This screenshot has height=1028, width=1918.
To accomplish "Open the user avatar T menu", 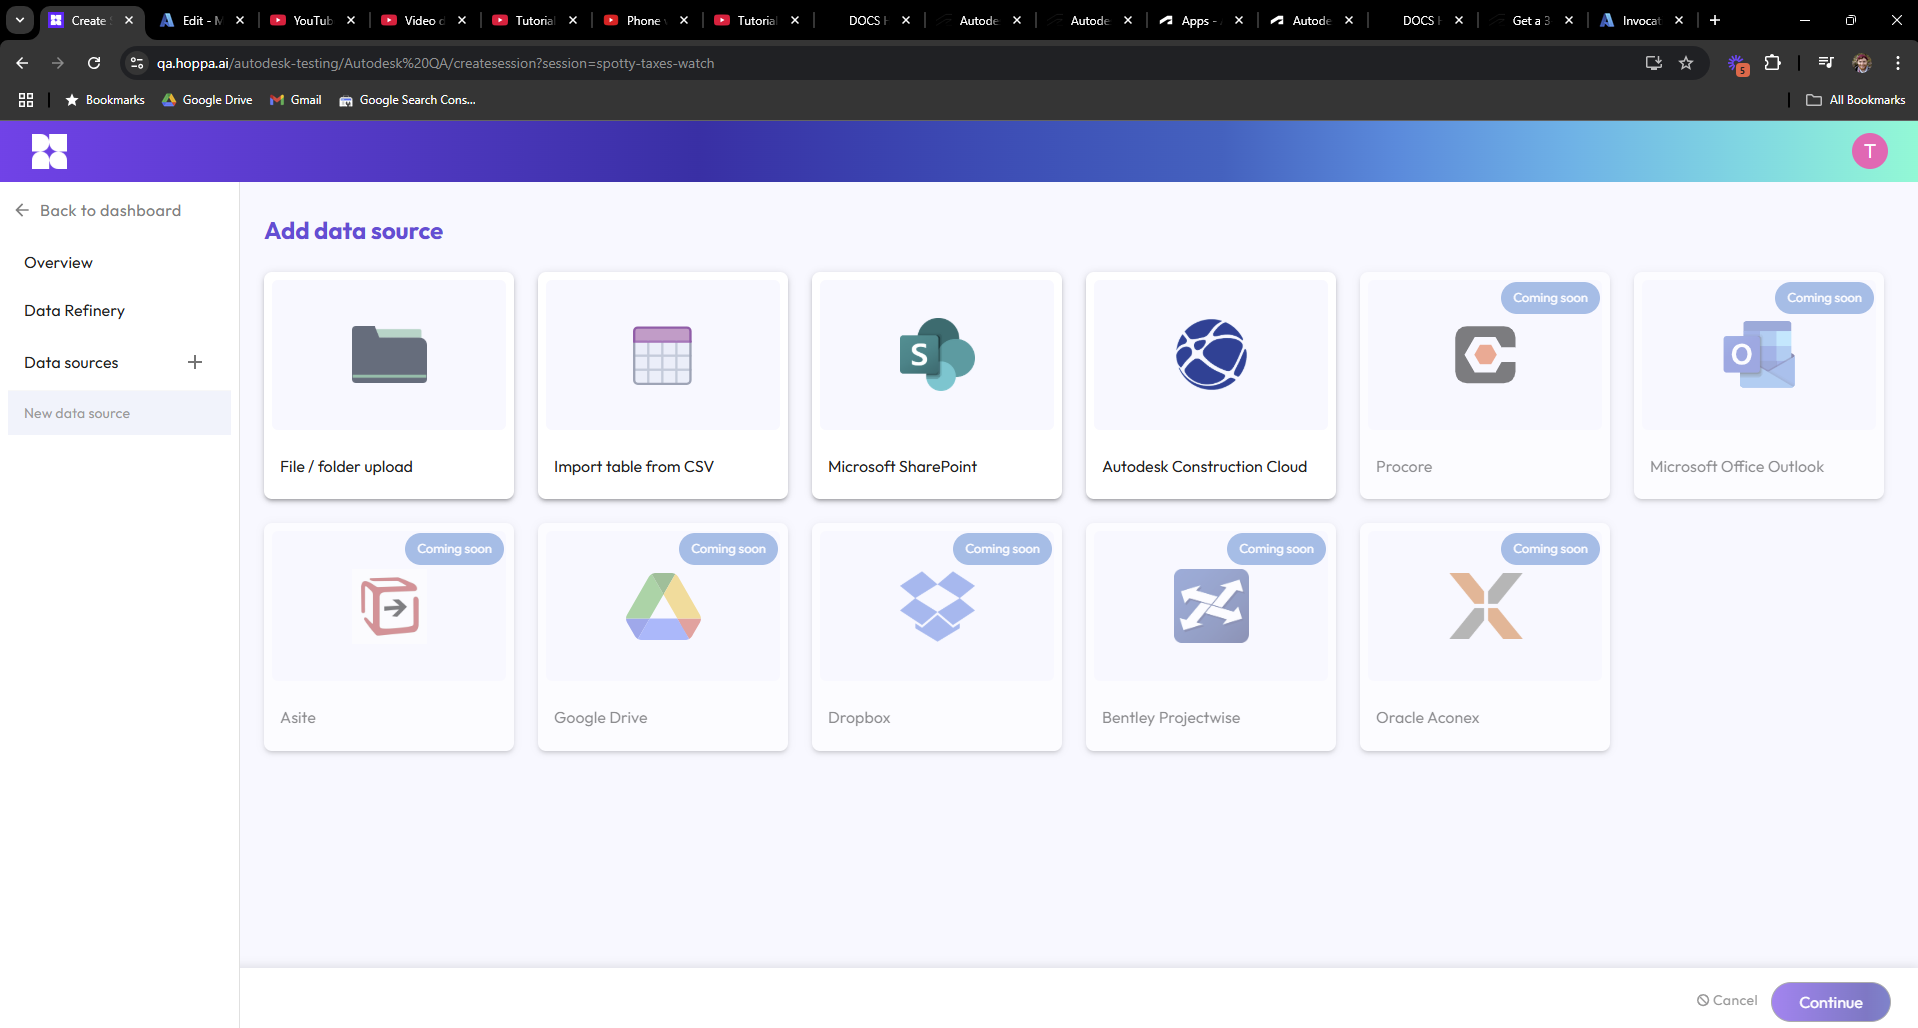I will point(1869,151).
